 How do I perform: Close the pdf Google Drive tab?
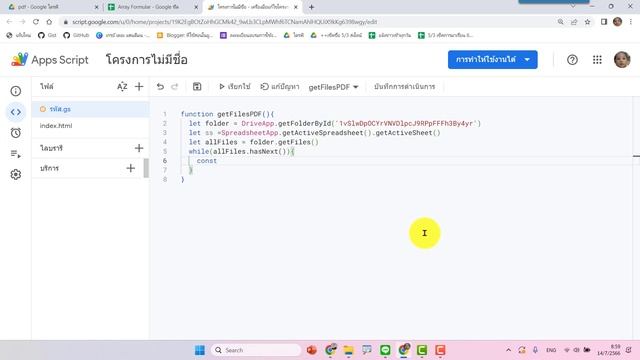(x=97, y=7)
